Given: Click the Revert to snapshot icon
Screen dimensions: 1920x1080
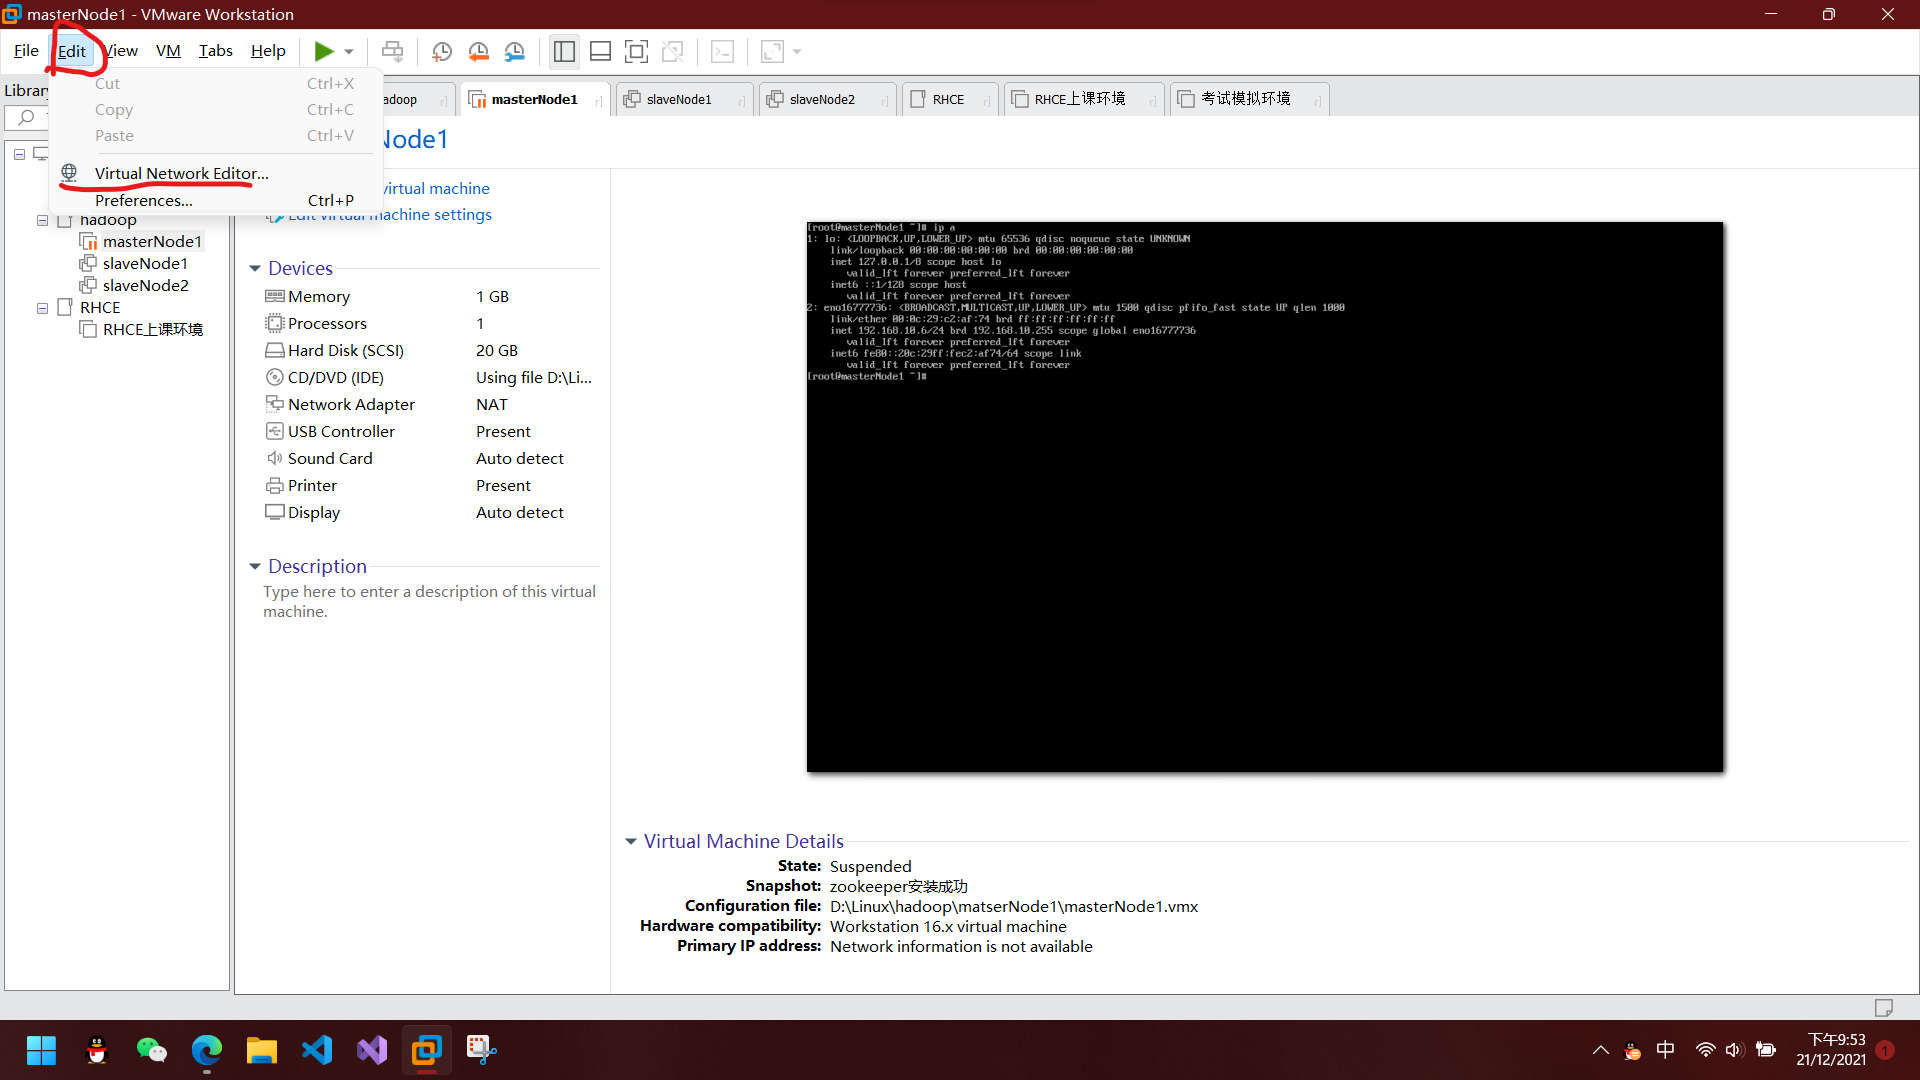Looking at the screenshot, I should (x=477, y=50).
